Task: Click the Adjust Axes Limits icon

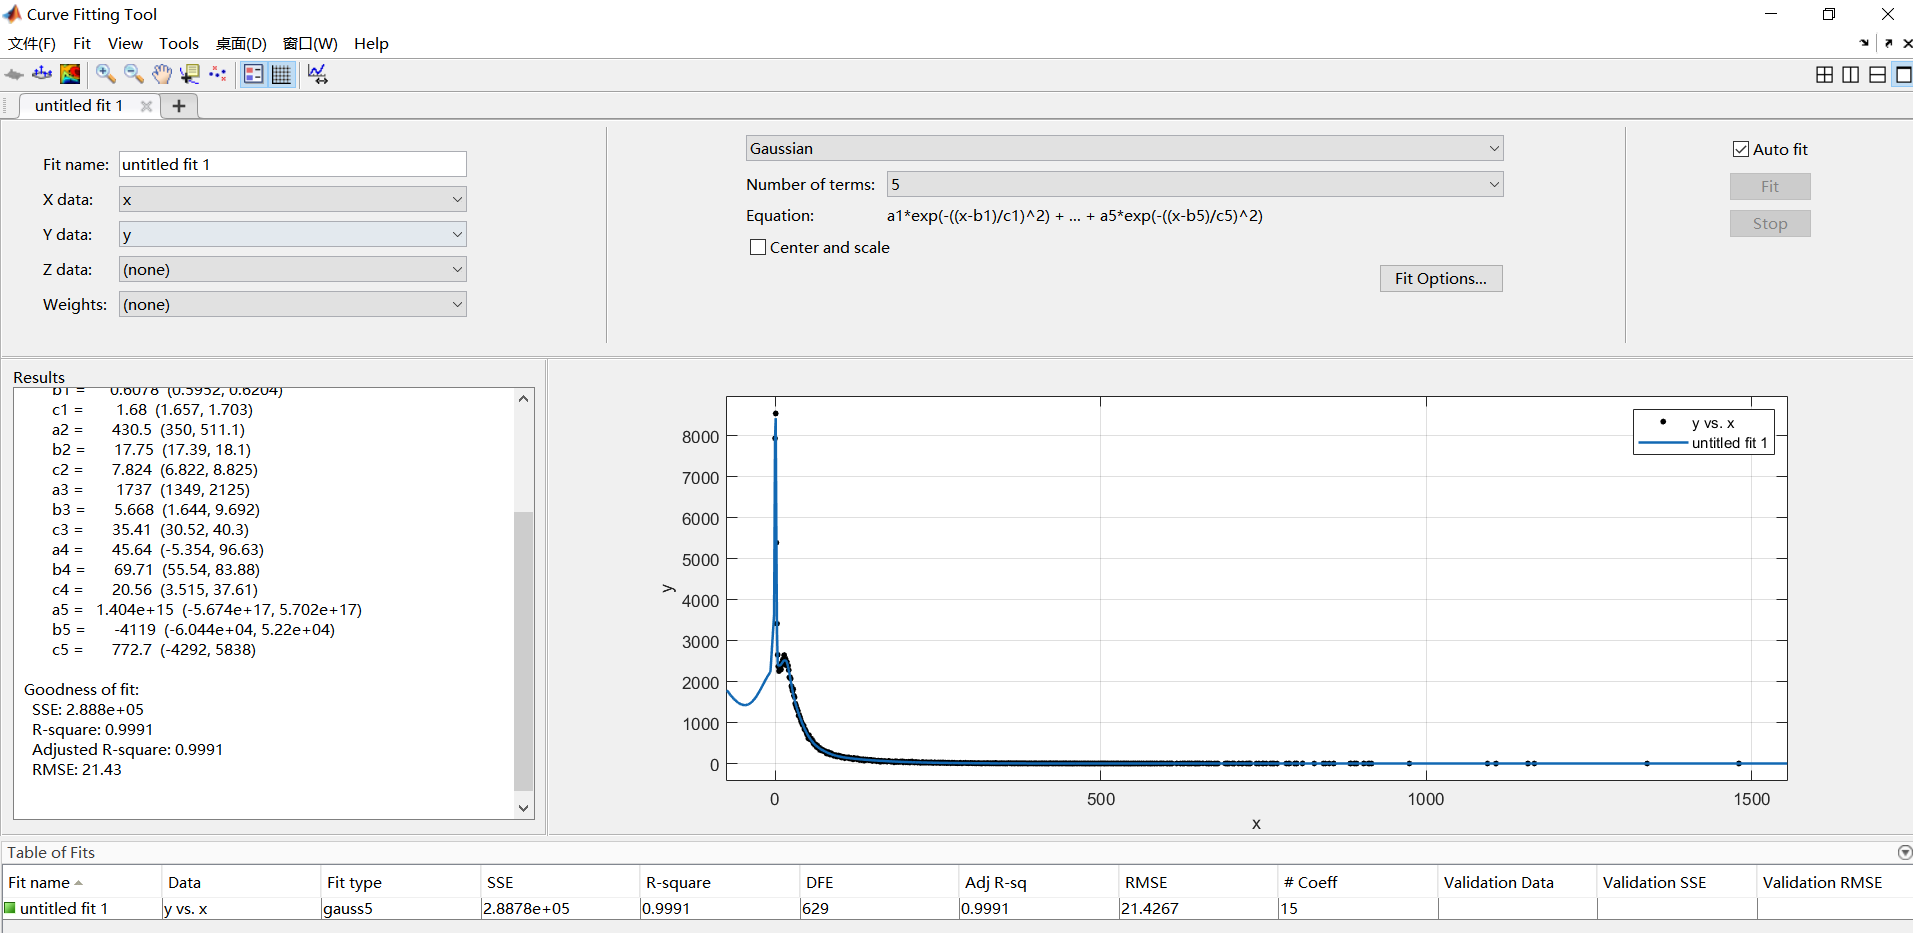Action: (x=318, y=74)
